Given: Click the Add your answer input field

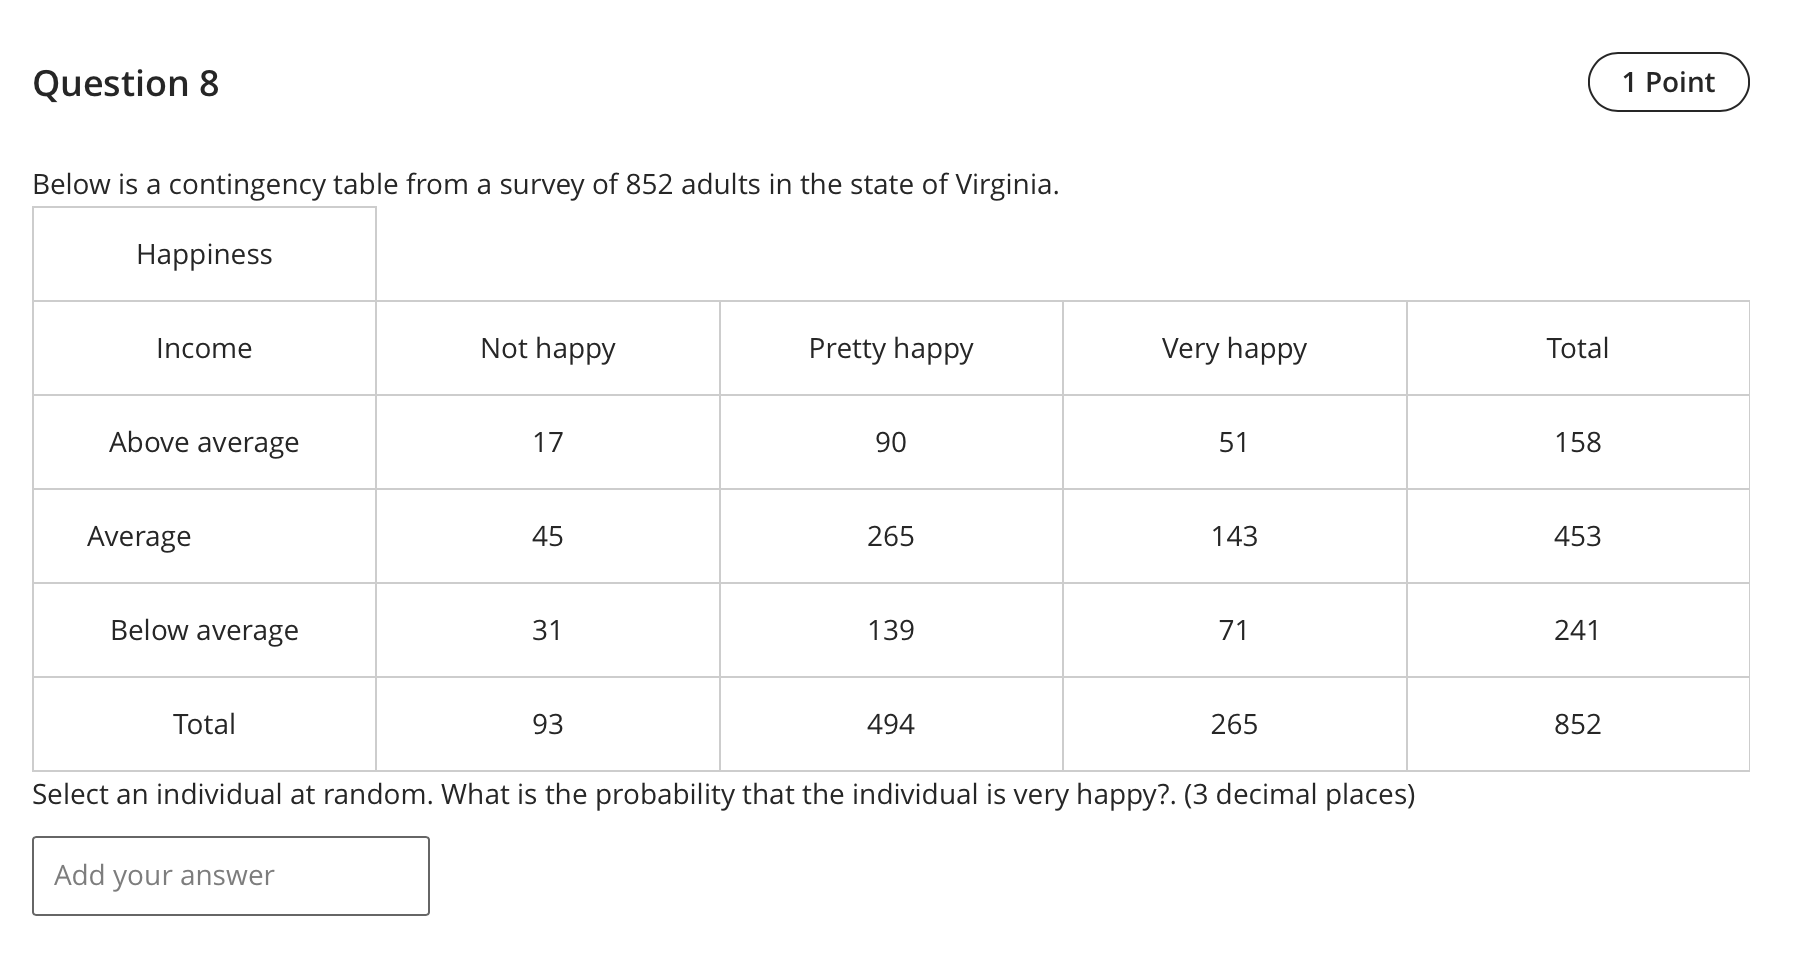Looking at the screenshot, I should coord(230,875).
